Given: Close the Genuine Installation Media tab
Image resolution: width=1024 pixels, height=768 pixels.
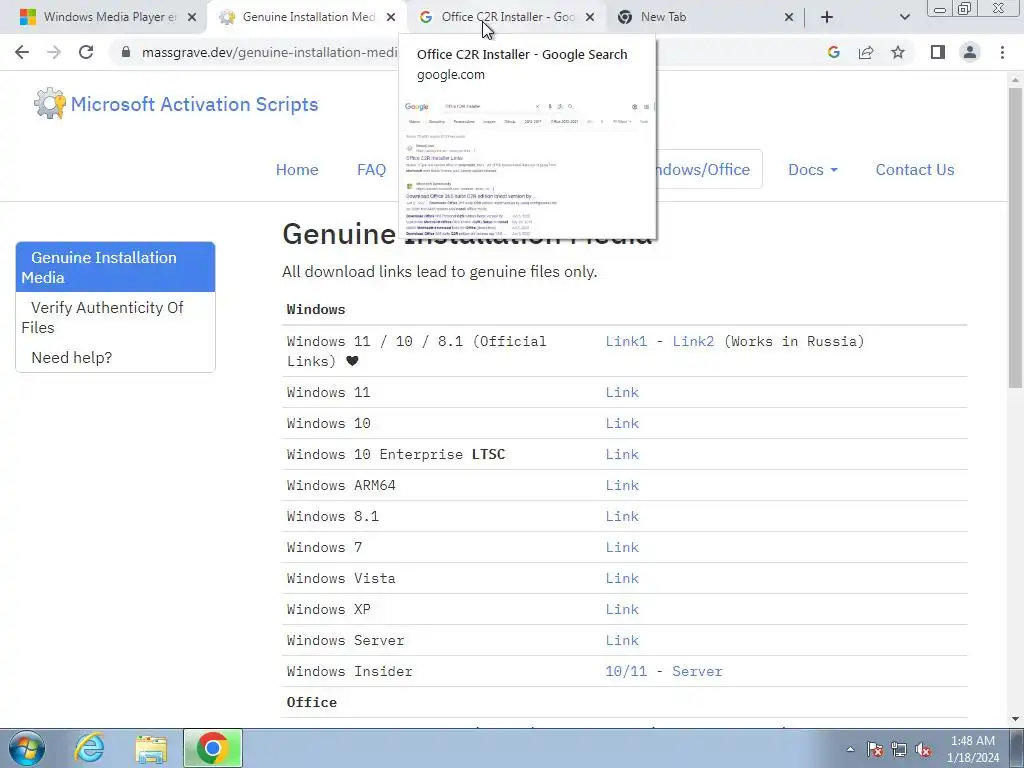Looking at the screenshot, I should pos(391,17).
